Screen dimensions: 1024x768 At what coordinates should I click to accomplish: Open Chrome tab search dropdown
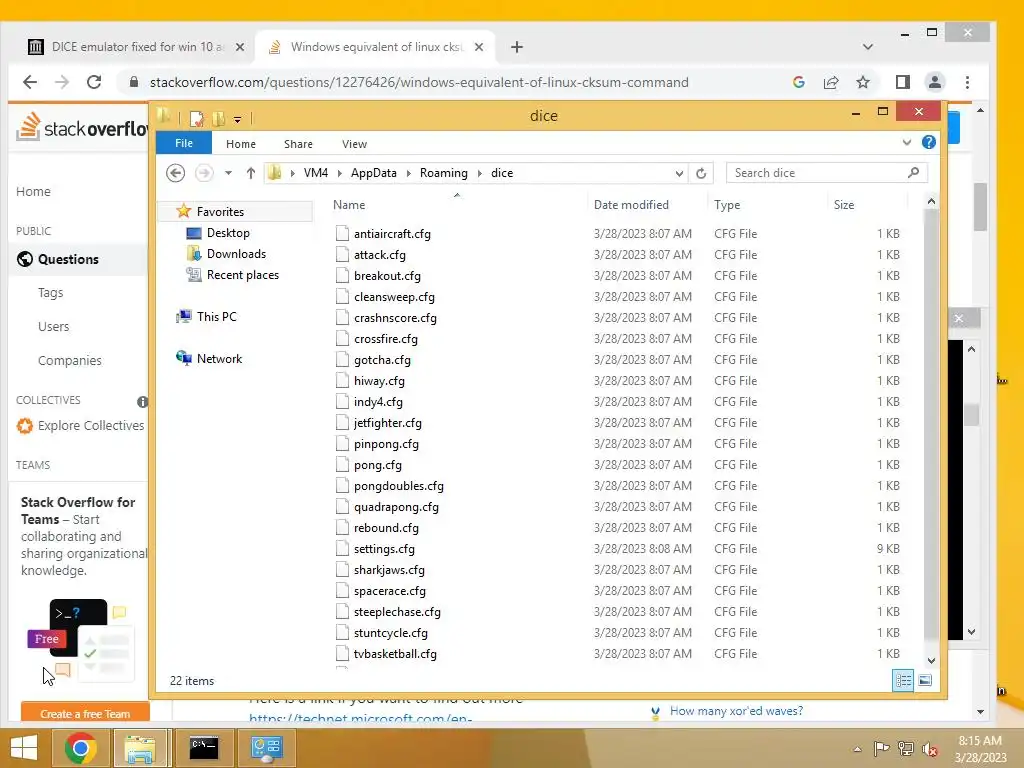point(867,47)
